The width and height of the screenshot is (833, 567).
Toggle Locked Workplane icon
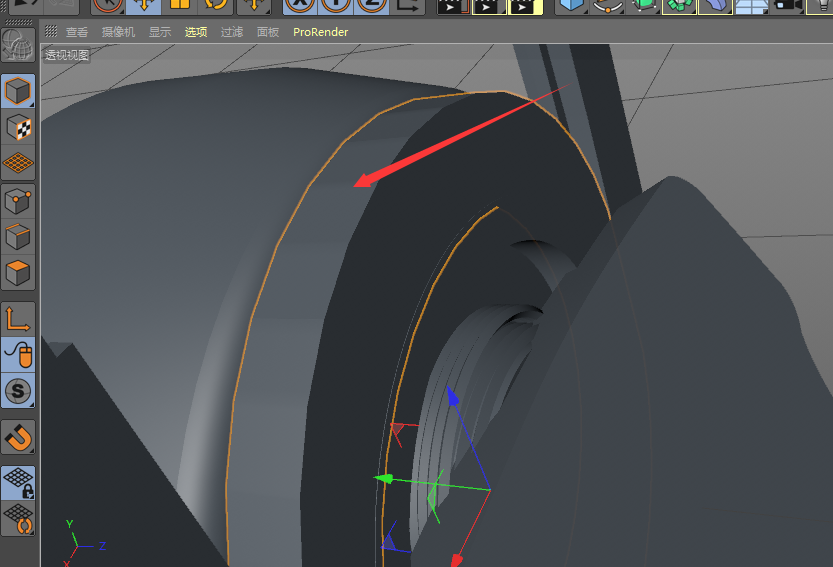[x=18, y=483]
